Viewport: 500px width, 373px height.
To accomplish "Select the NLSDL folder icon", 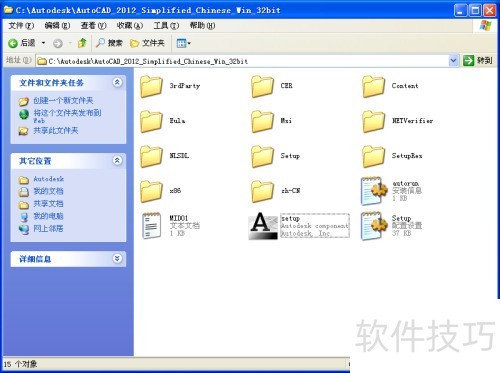I will pyautogui.click(x=151, y=156).
